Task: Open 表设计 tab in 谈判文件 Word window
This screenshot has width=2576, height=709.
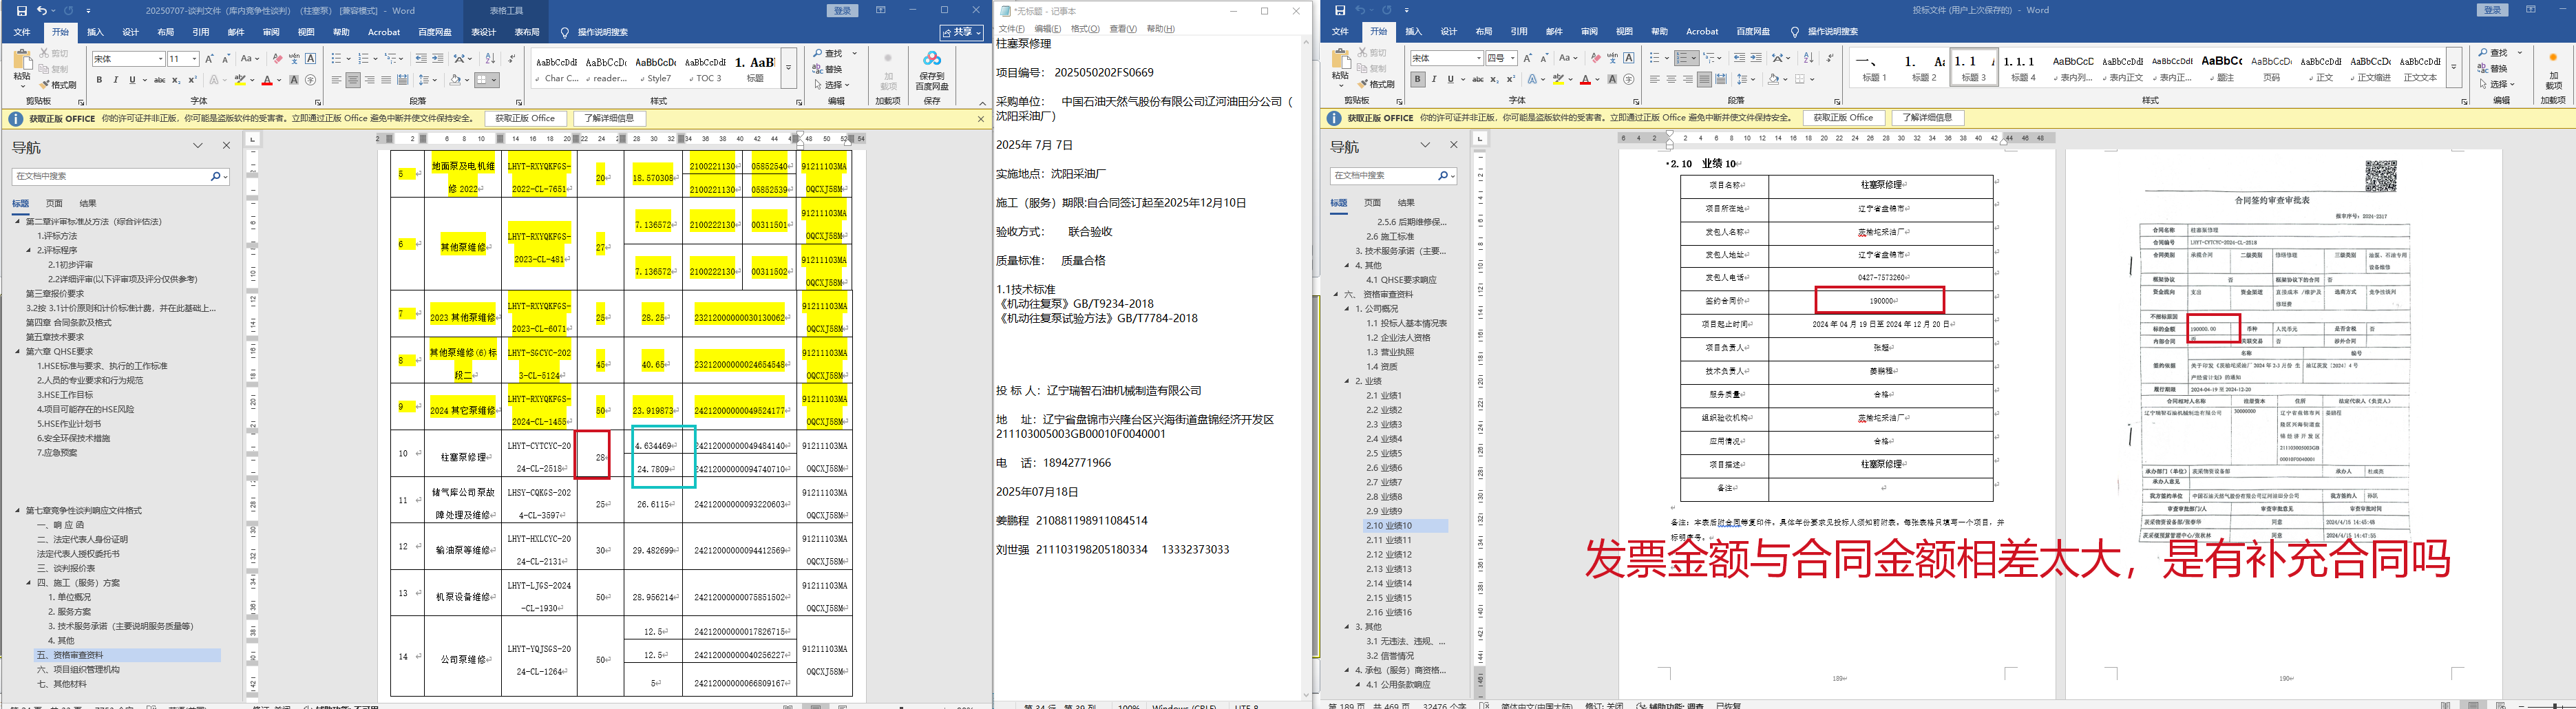Action: coord(483,32)
